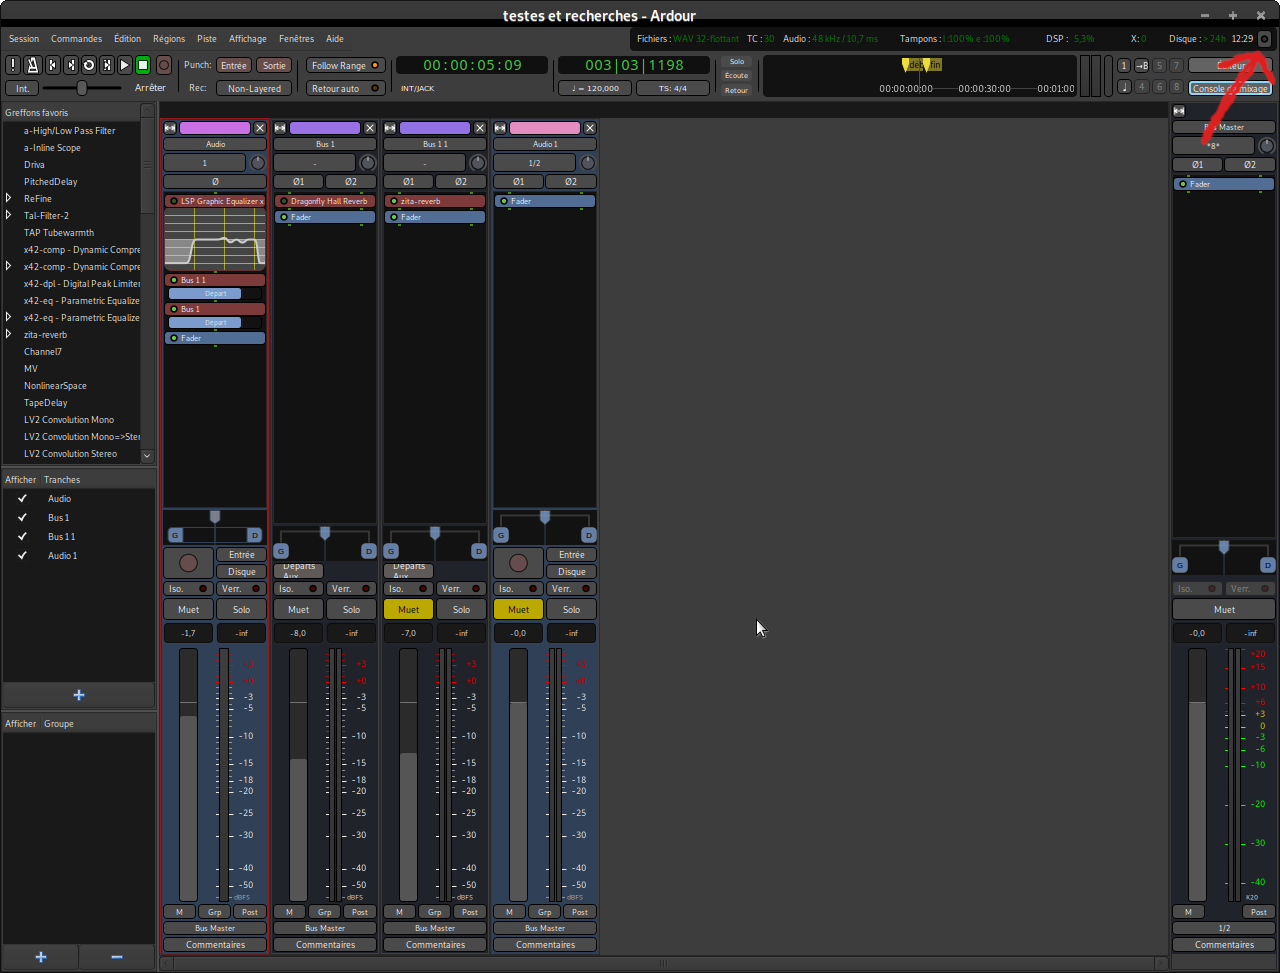Hide the Audio strip via its checkmark
This screenshot has width=1280, height=973.
22,498
